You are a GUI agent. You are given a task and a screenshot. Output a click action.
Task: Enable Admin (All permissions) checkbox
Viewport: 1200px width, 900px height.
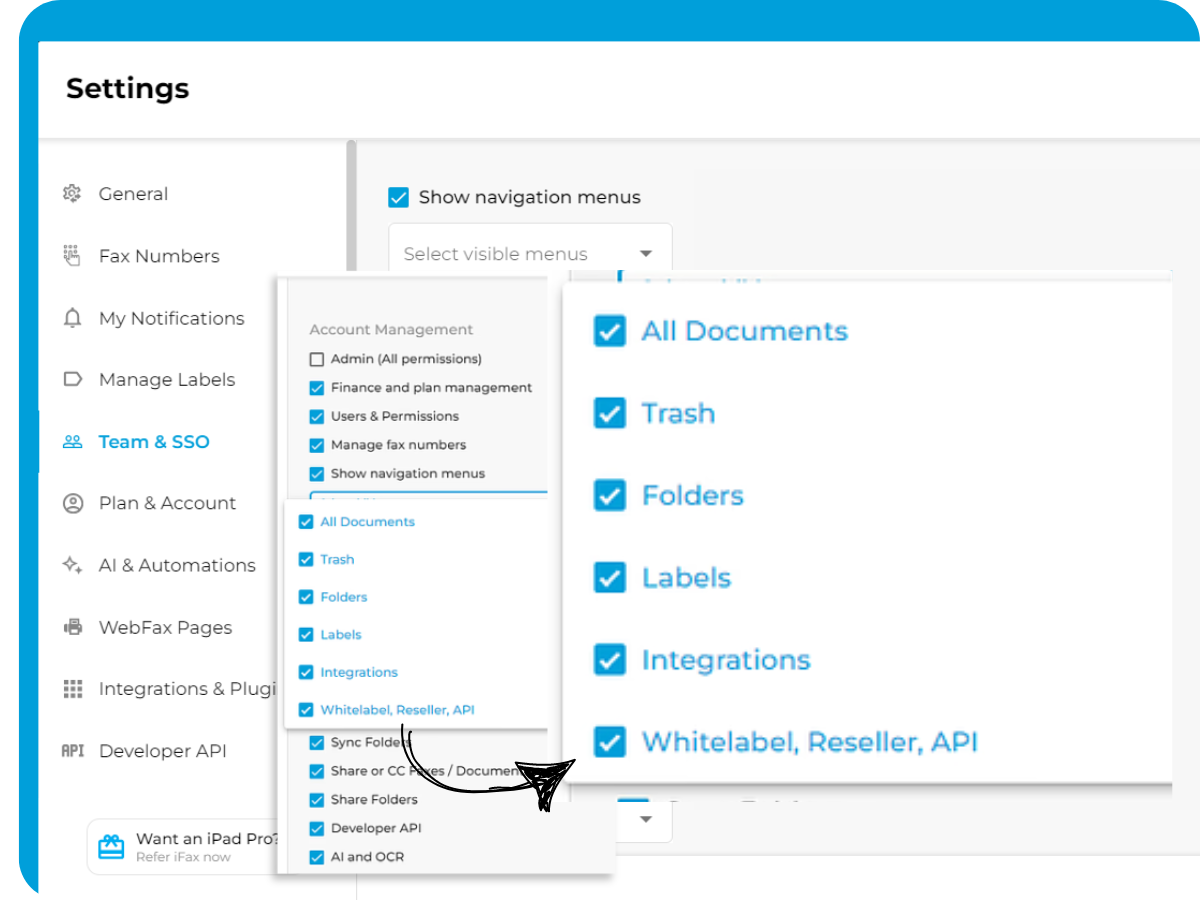[317, 359]
